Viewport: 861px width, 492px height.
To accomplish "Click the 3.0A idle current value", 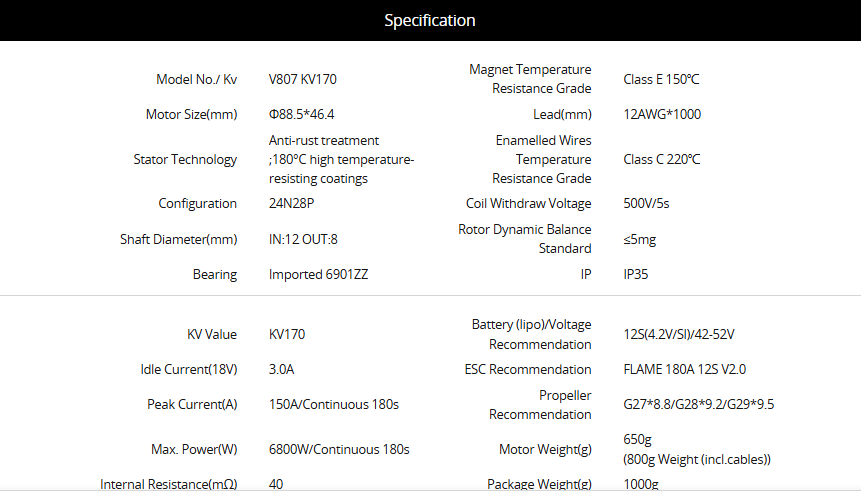I will (x=281, y=369).
